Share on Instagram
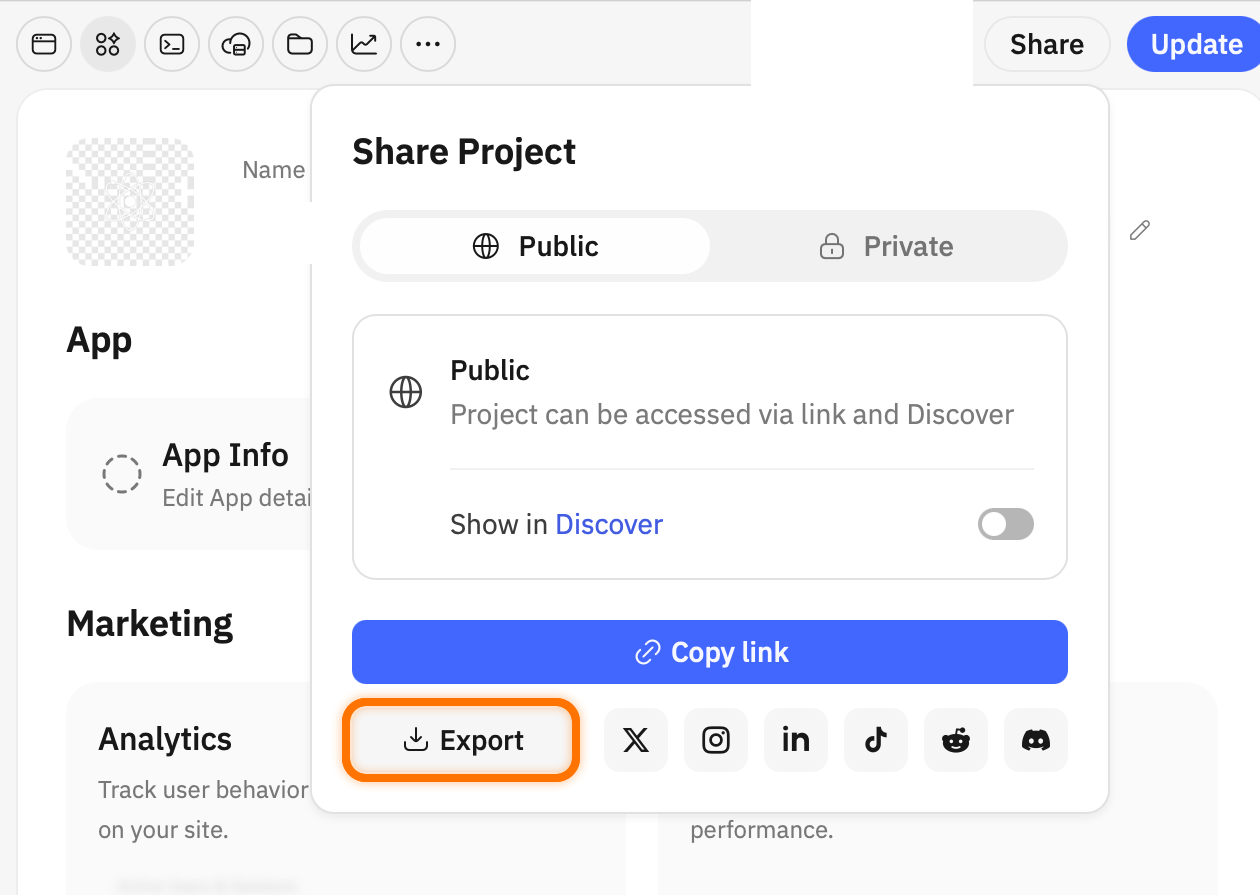The width and height of the screenshot is (1260, 895). pyautogui.click(x=716, y=740)
